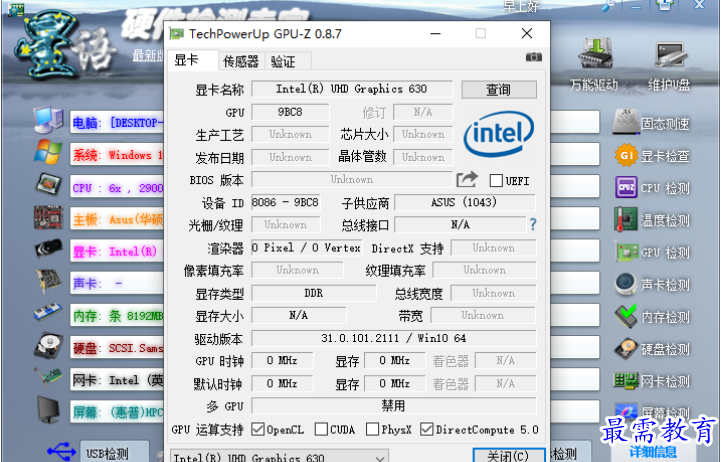
Task: Launch 显卡检查 graphics check tool
Action: (652, 156)
